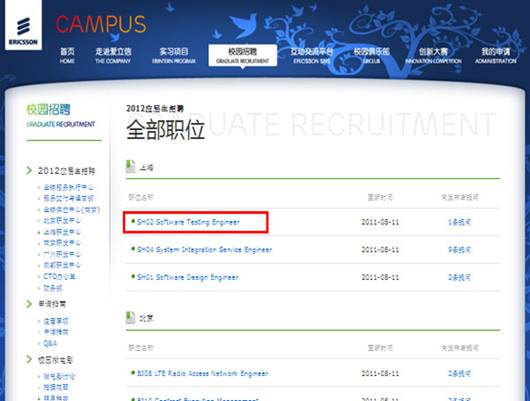Expand the third green-arrow sidebar section

click(x=29, y=359)
